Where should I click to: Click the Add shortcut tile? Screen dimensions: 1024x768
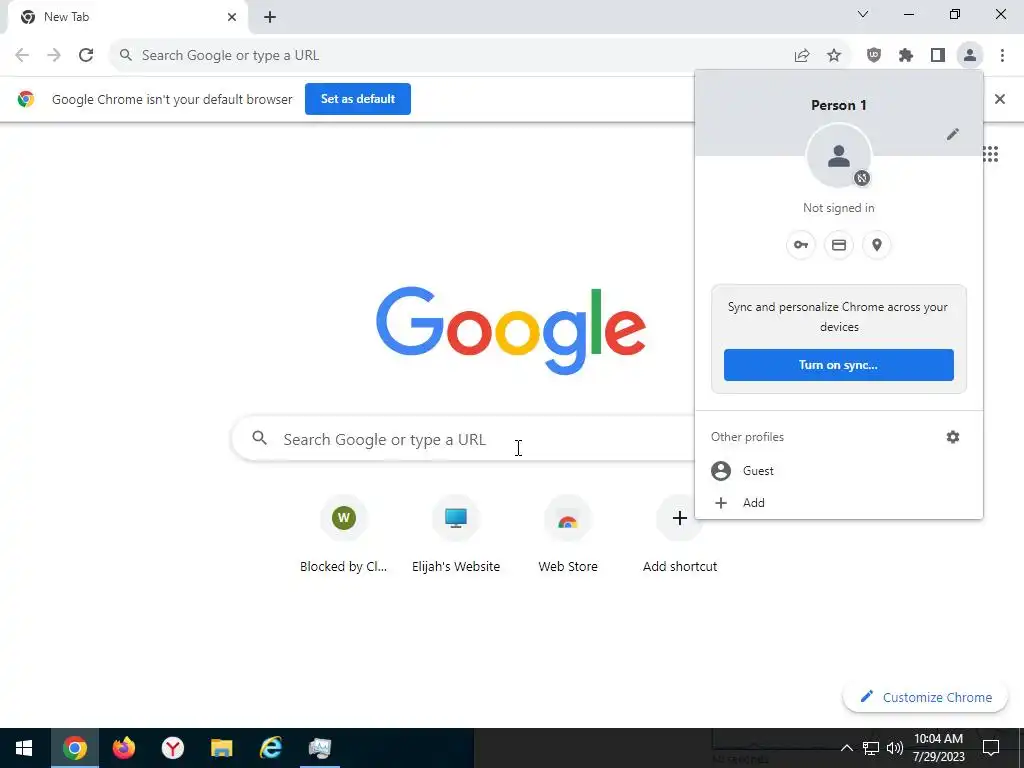680,534
